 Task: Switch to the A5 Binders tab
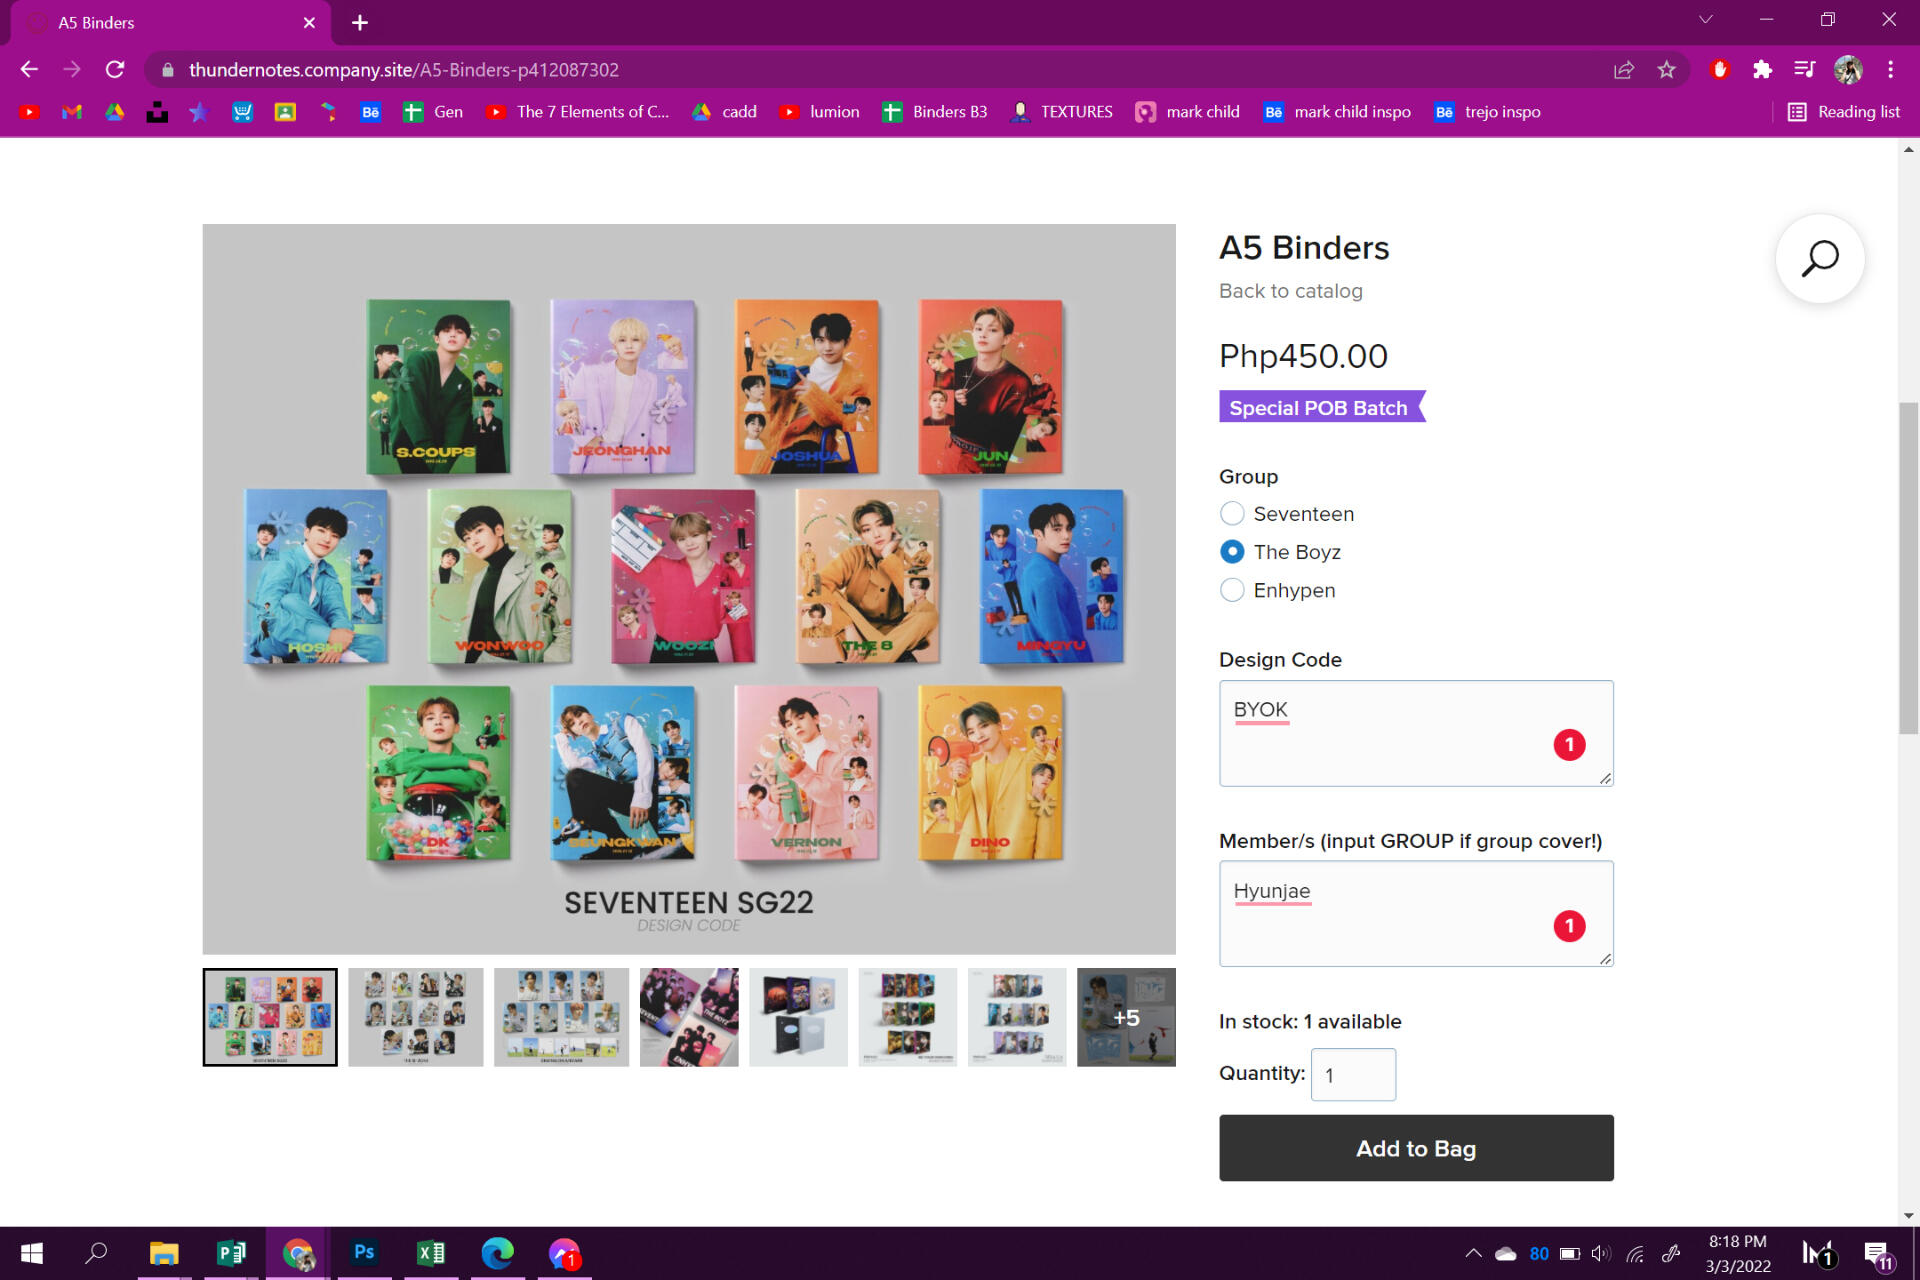coord(170,22)
